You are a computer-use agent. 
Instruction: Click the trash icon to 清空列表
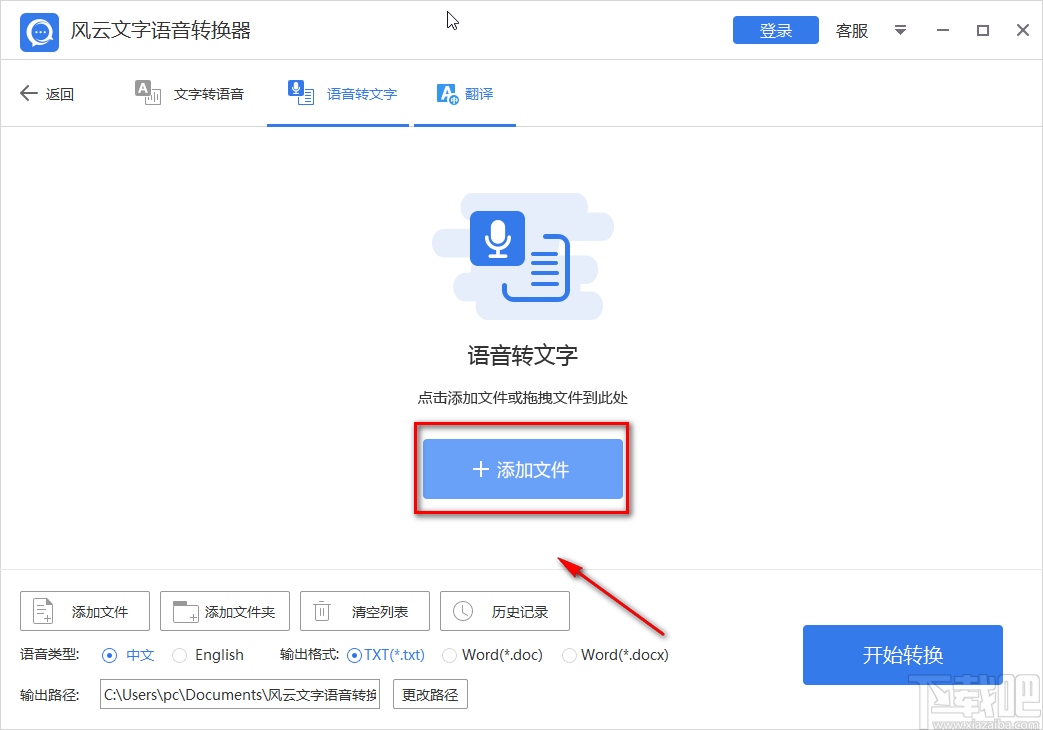tap(321, 610)
